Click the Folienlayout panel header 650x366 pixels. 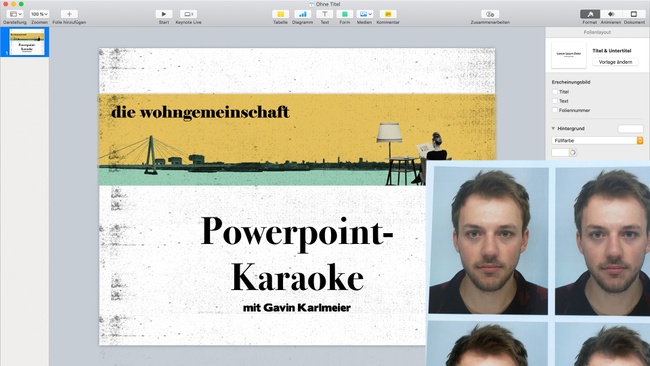597,32
